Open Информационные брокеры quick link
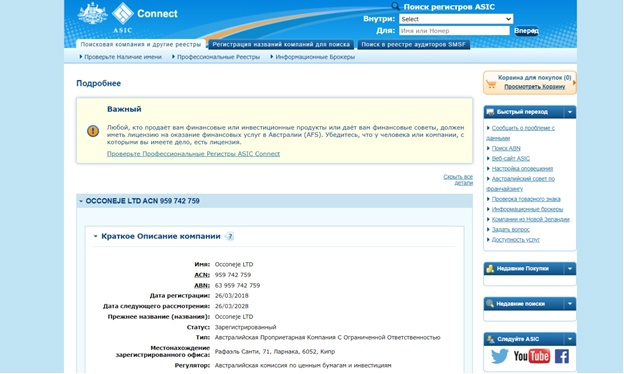The image size is (624, 374). click(527, 209)
